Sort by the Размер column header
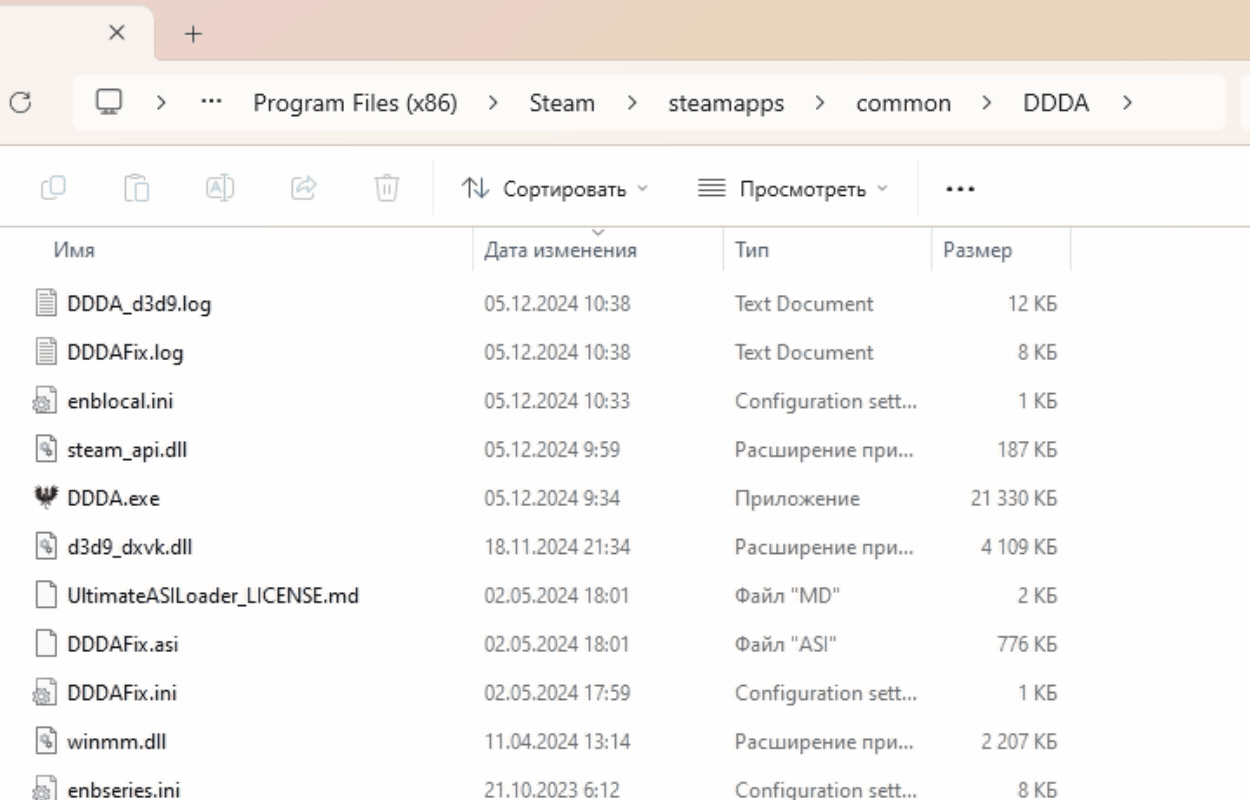Screen dimensions: 1250x800 pos(977,251)
